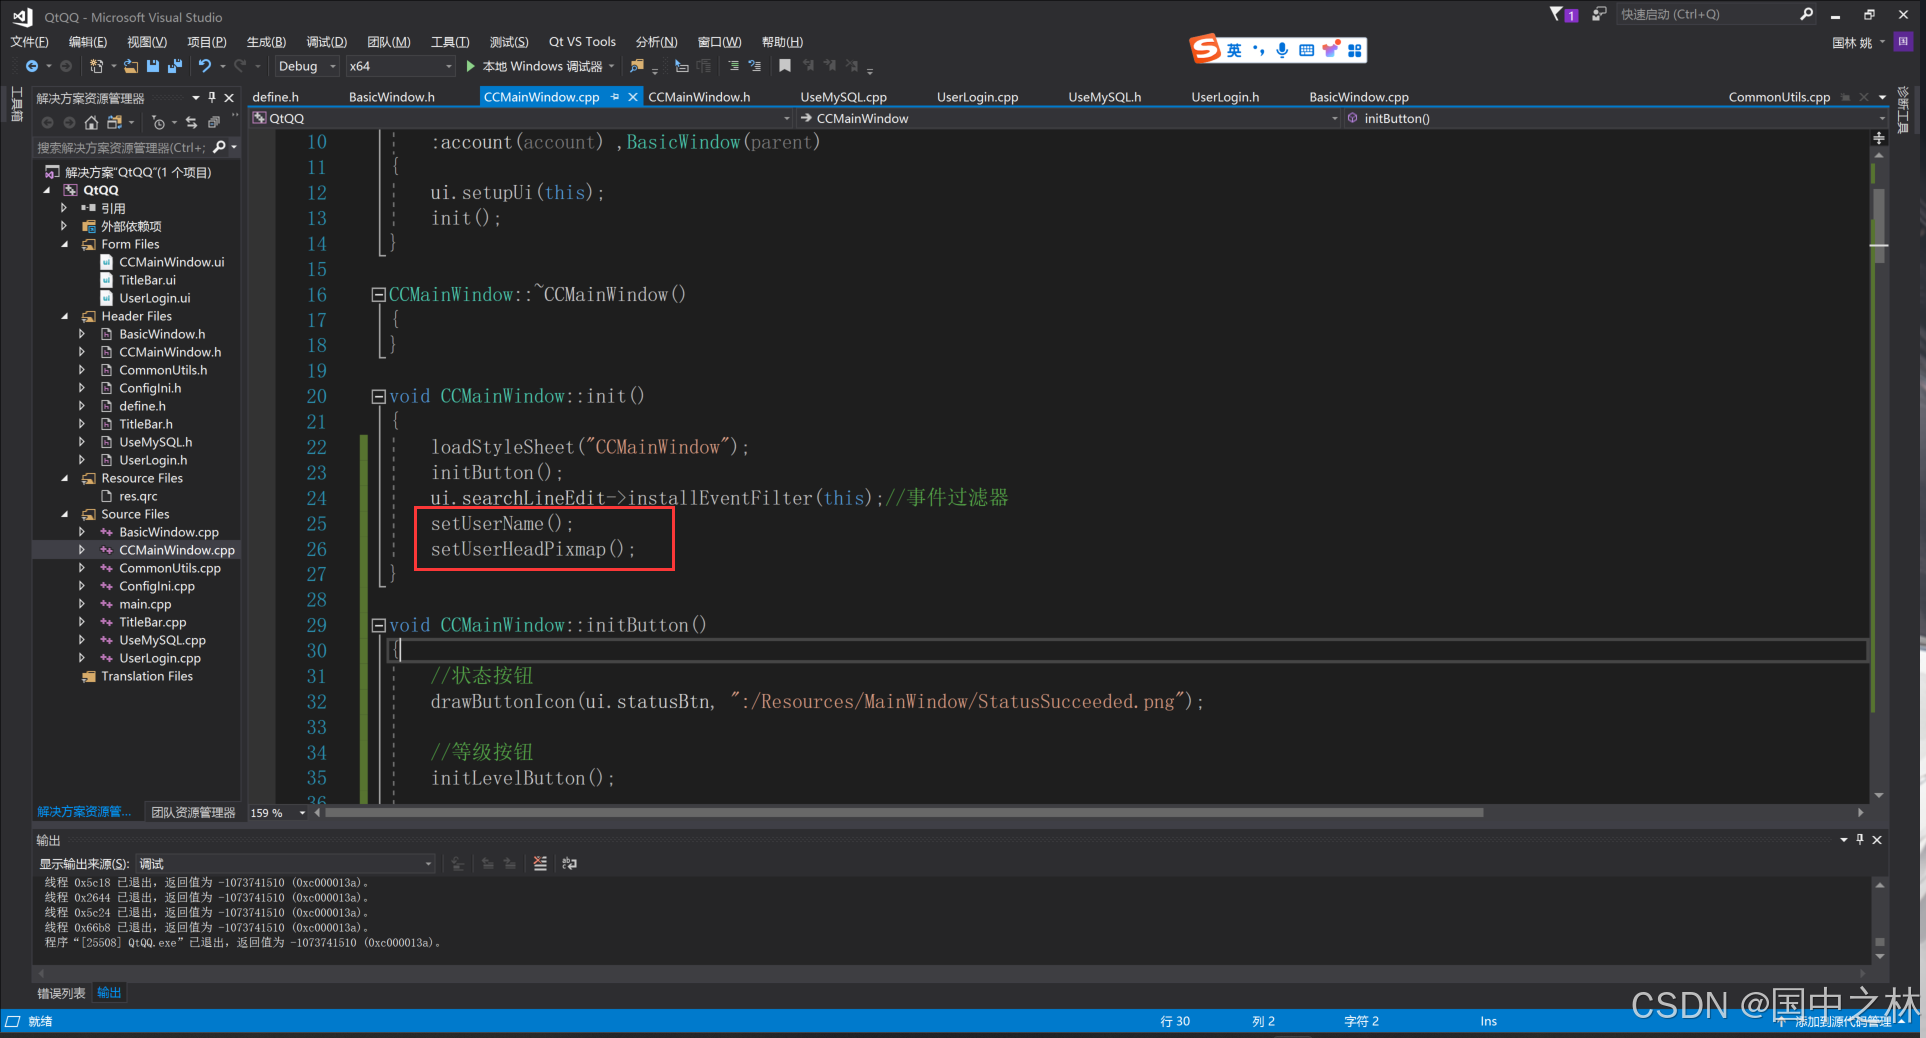This screenshot has height=1038, width=1926.
Task: Switch to the 错误列表 error list tab
Action: coord(61,993)
